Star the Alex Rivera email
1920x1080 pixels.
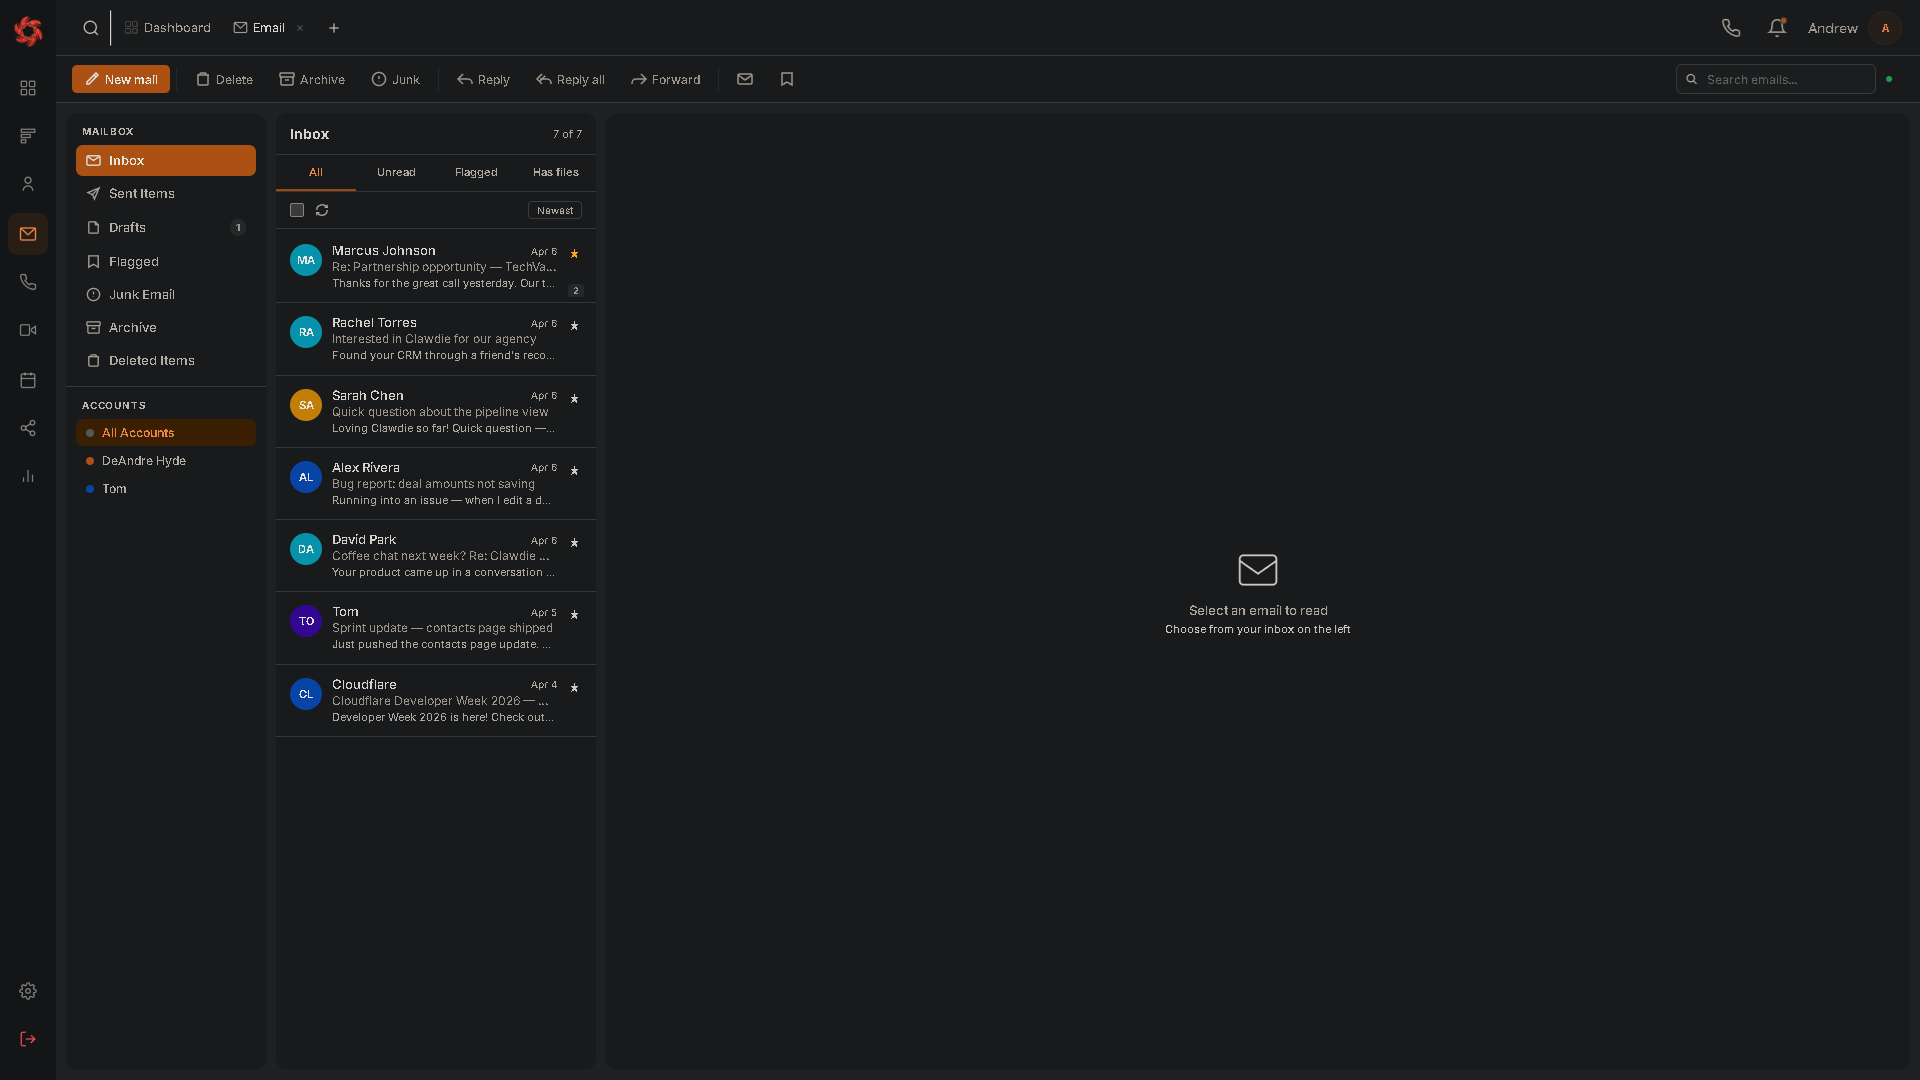coord(574,471)
